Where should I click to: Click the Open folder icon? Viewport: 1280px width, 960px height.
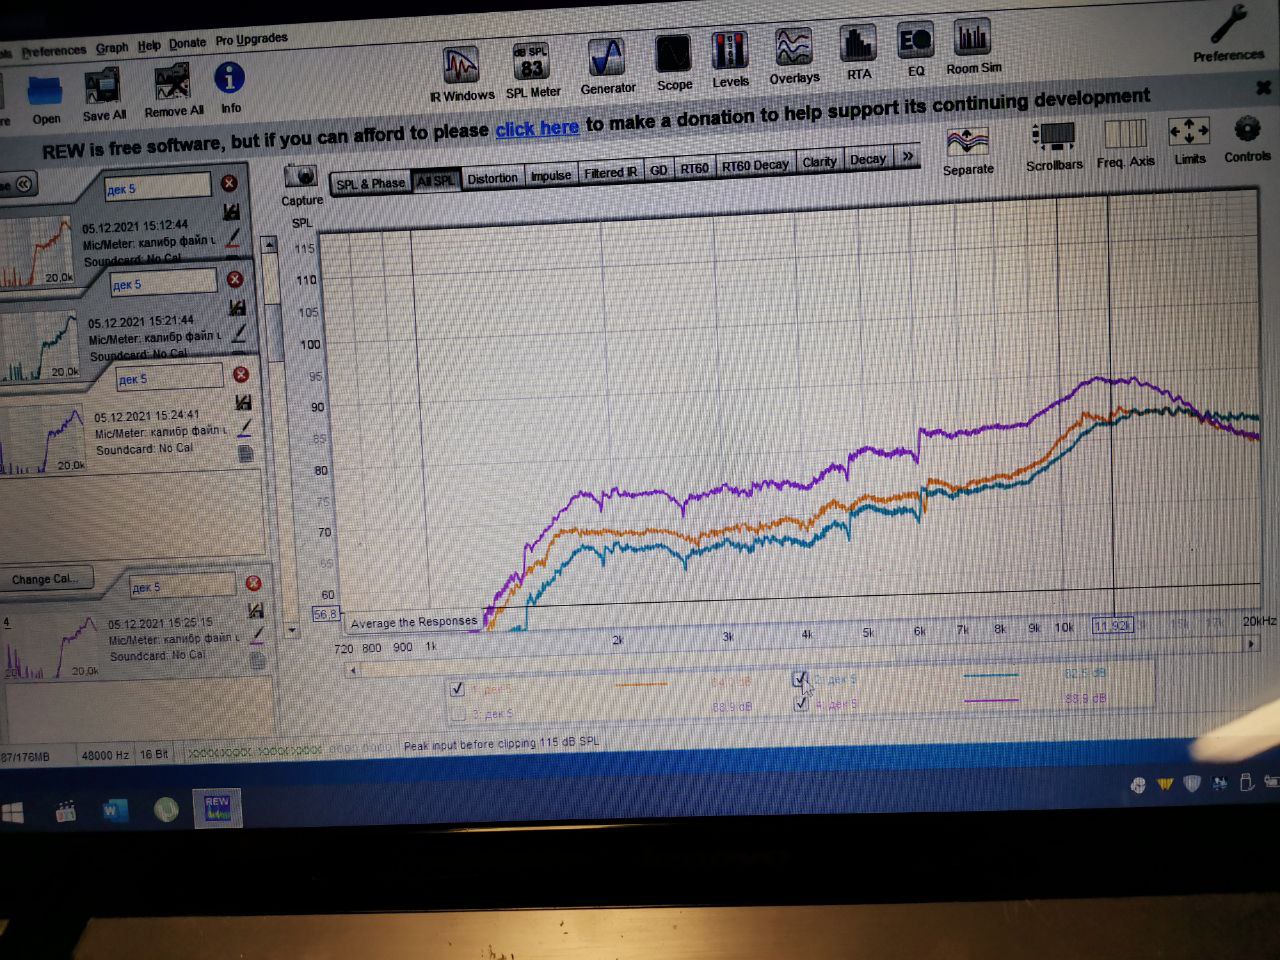point(45,98)
